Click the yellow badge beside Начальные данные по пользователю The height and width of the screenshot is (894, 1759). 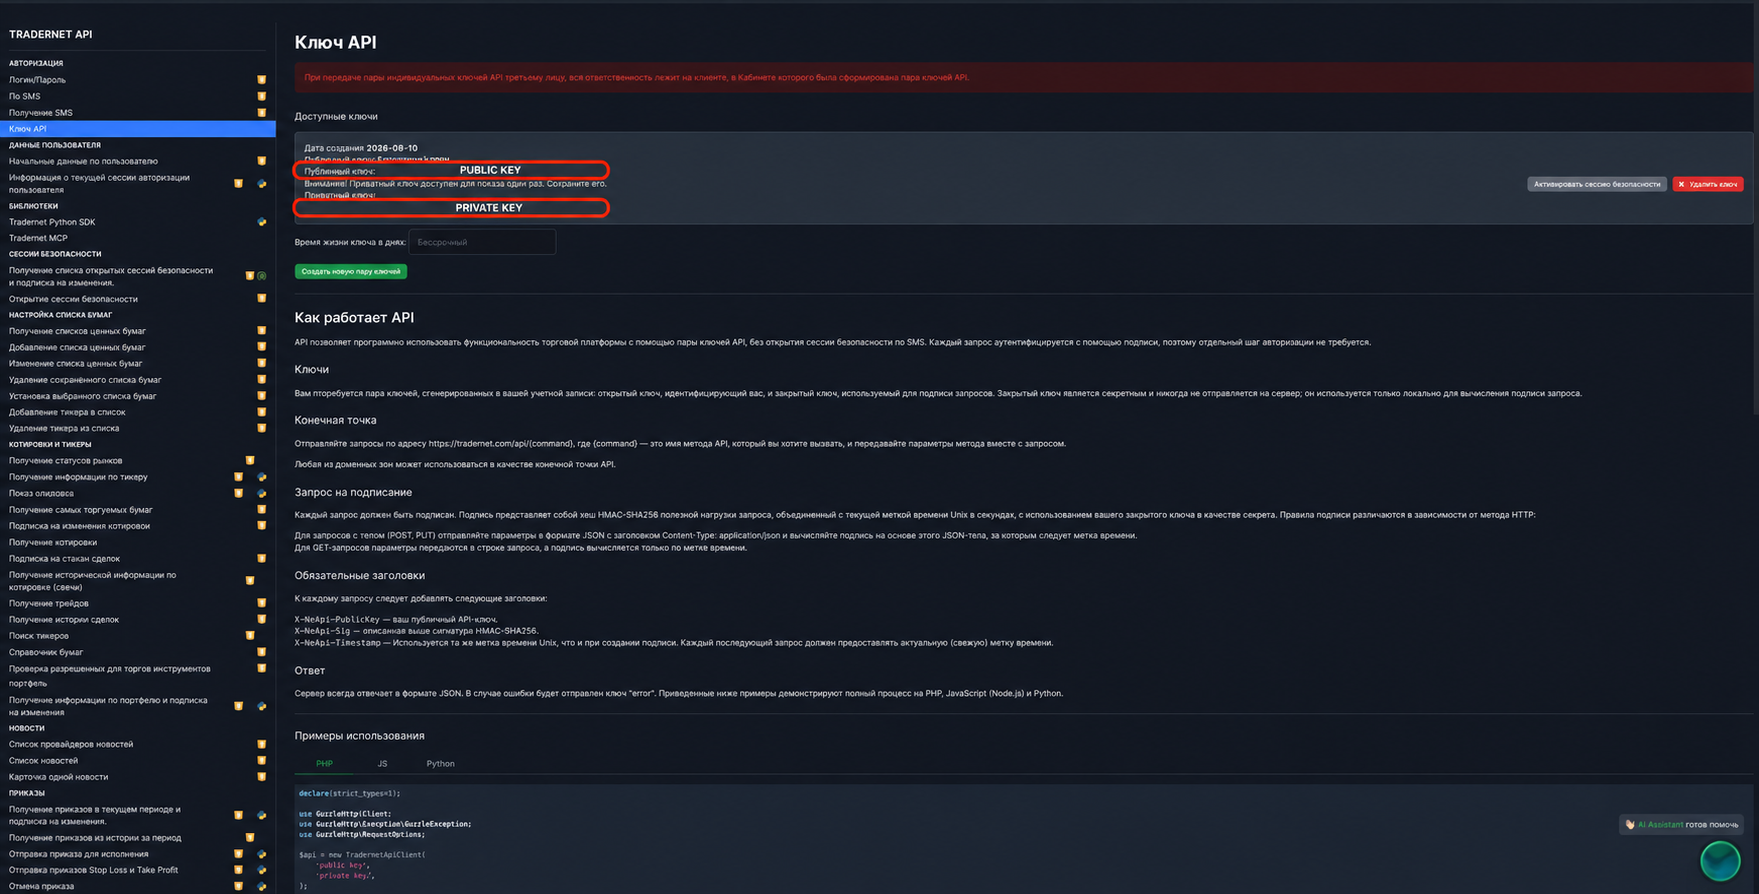pyautogui.click(x=262, y=161)
